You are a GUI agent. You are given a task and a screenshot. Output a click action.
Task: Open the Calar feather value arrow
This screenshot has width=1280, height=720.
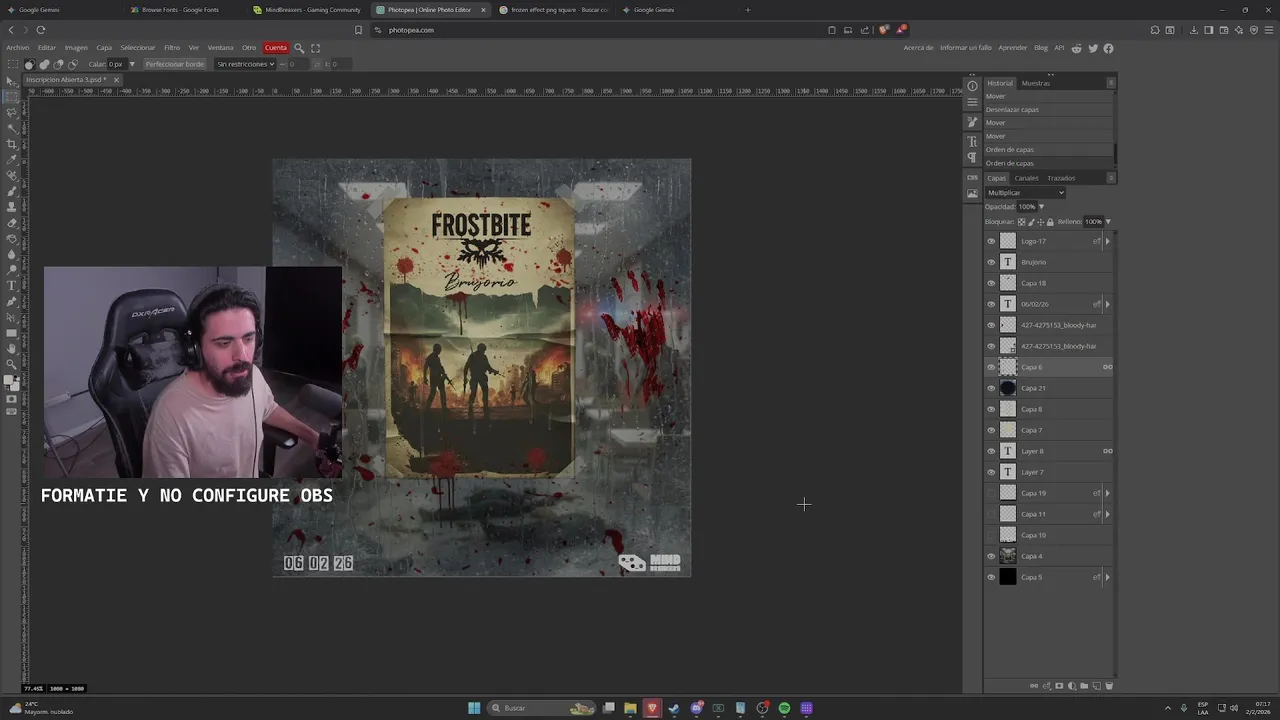(x=131, y=64)
